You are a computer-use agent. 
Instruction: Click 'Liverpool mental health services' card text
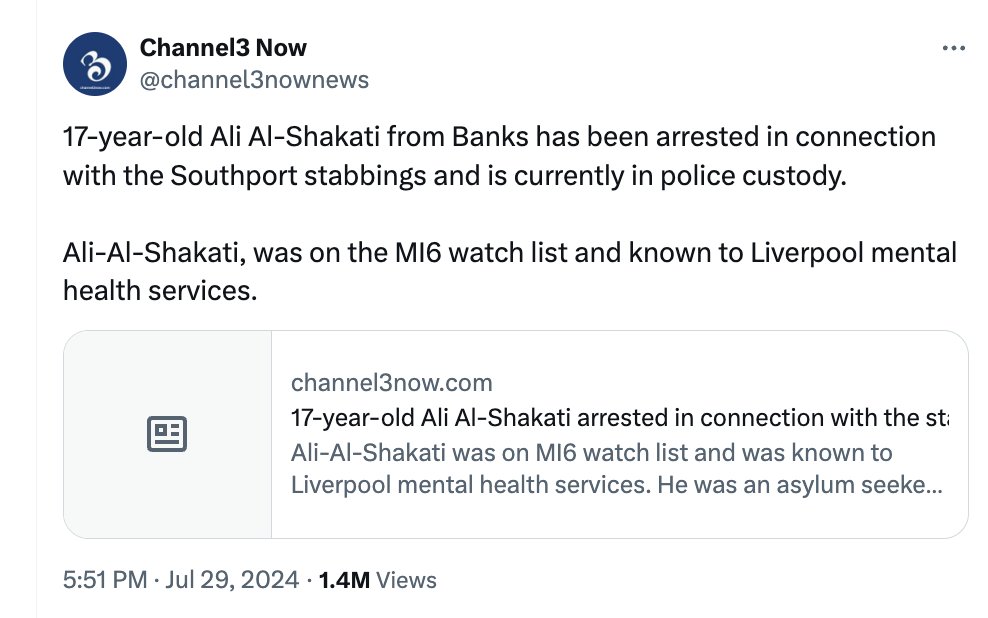(471, 485)
